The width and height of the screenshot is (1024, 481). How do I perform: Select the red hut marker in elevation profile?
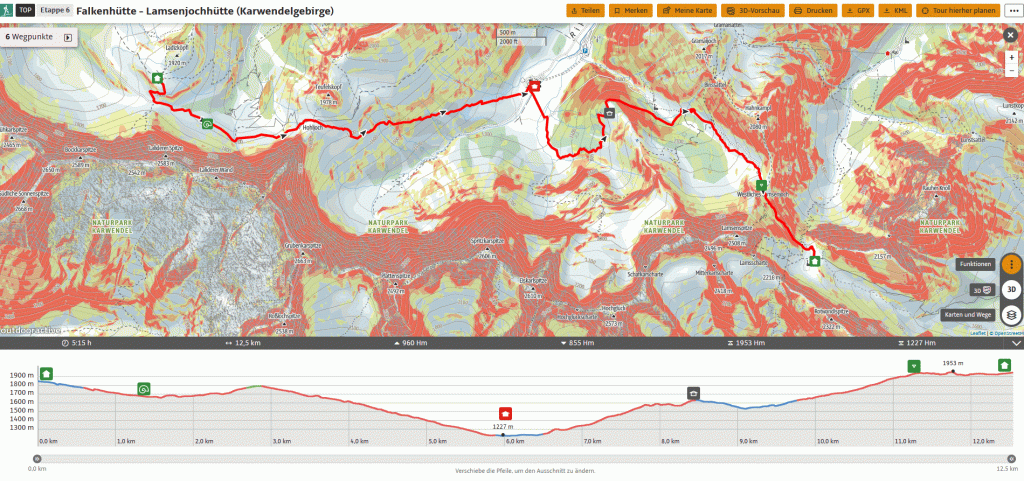point(506,414)
